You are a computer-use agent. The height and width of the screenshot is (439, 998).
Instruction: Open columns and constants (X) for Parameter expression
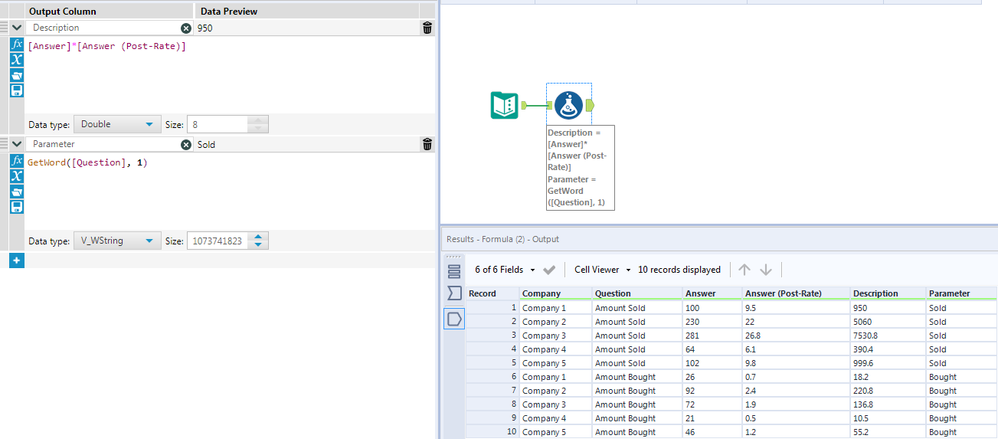click(x=17, y=176)
